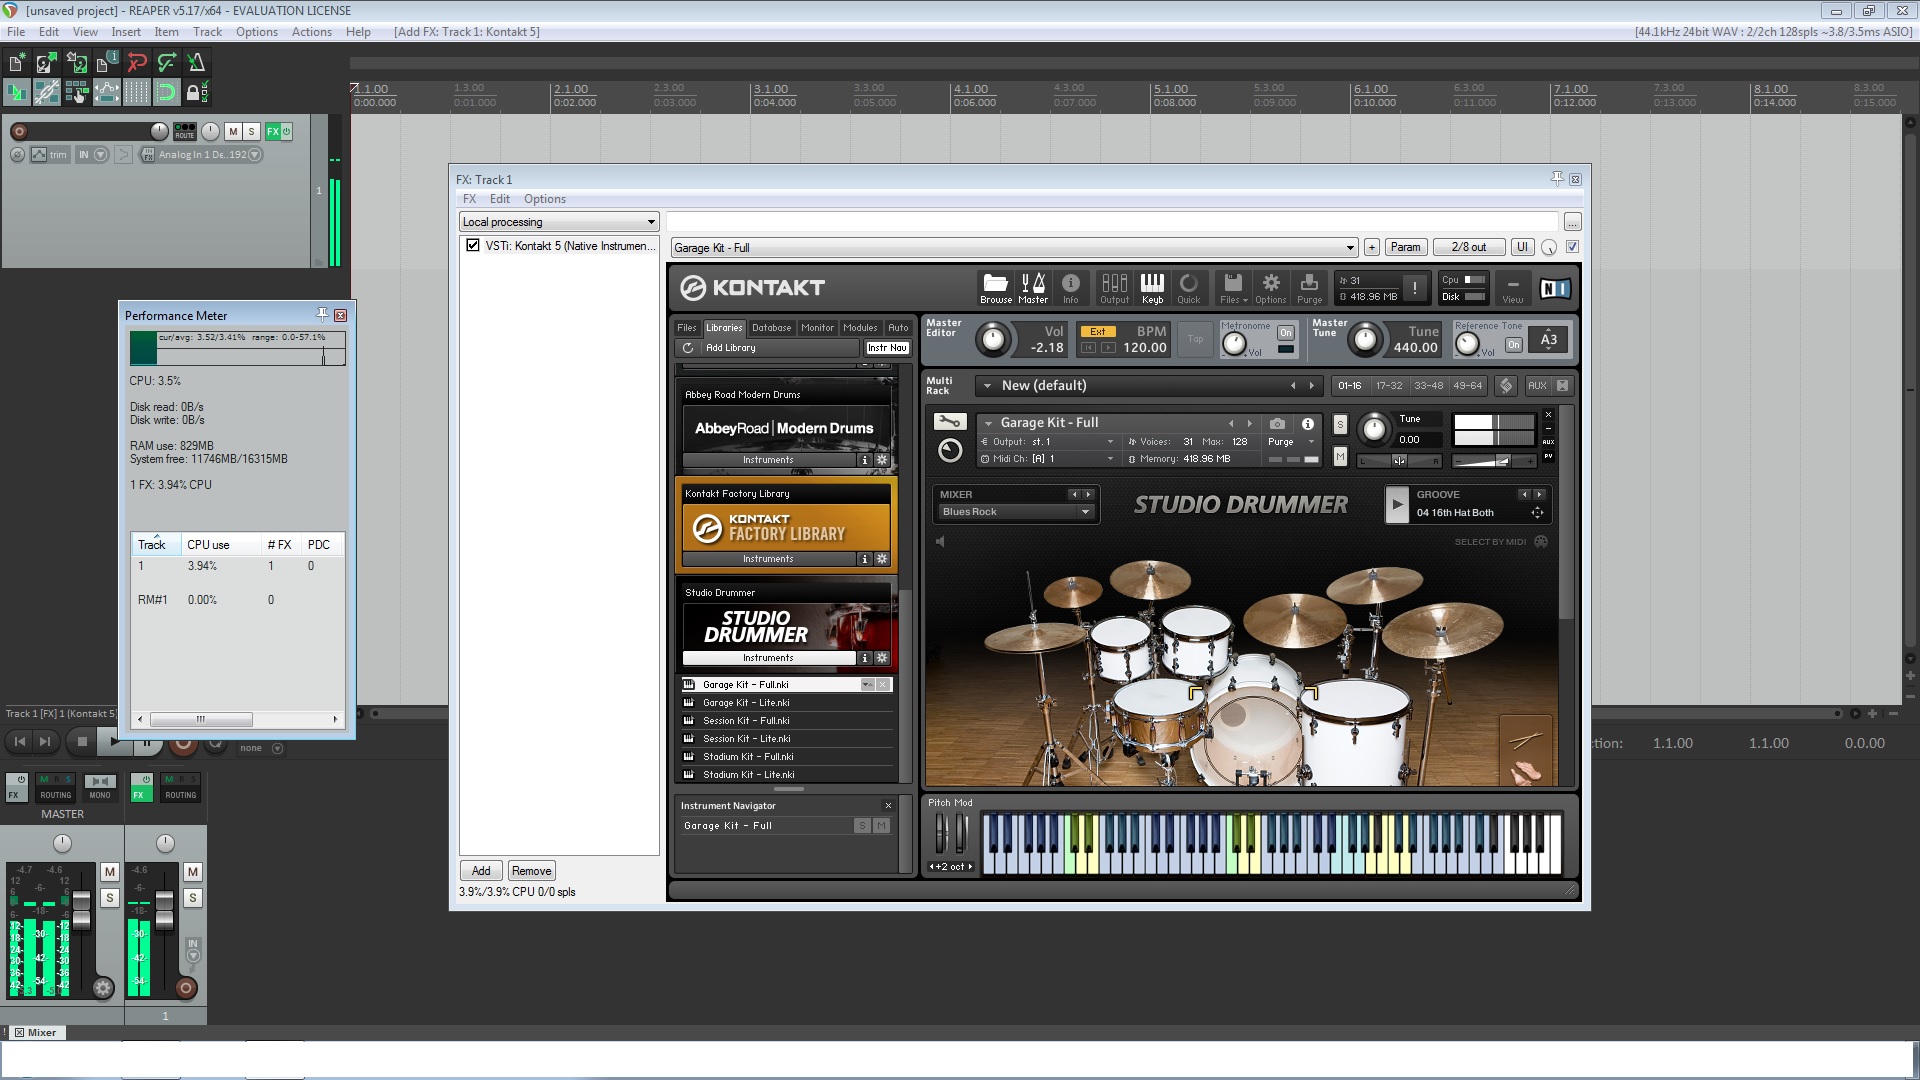Screen dimensions: 1920x1080
Task: Open the Actions menu
Action: [x=311, y=32]
